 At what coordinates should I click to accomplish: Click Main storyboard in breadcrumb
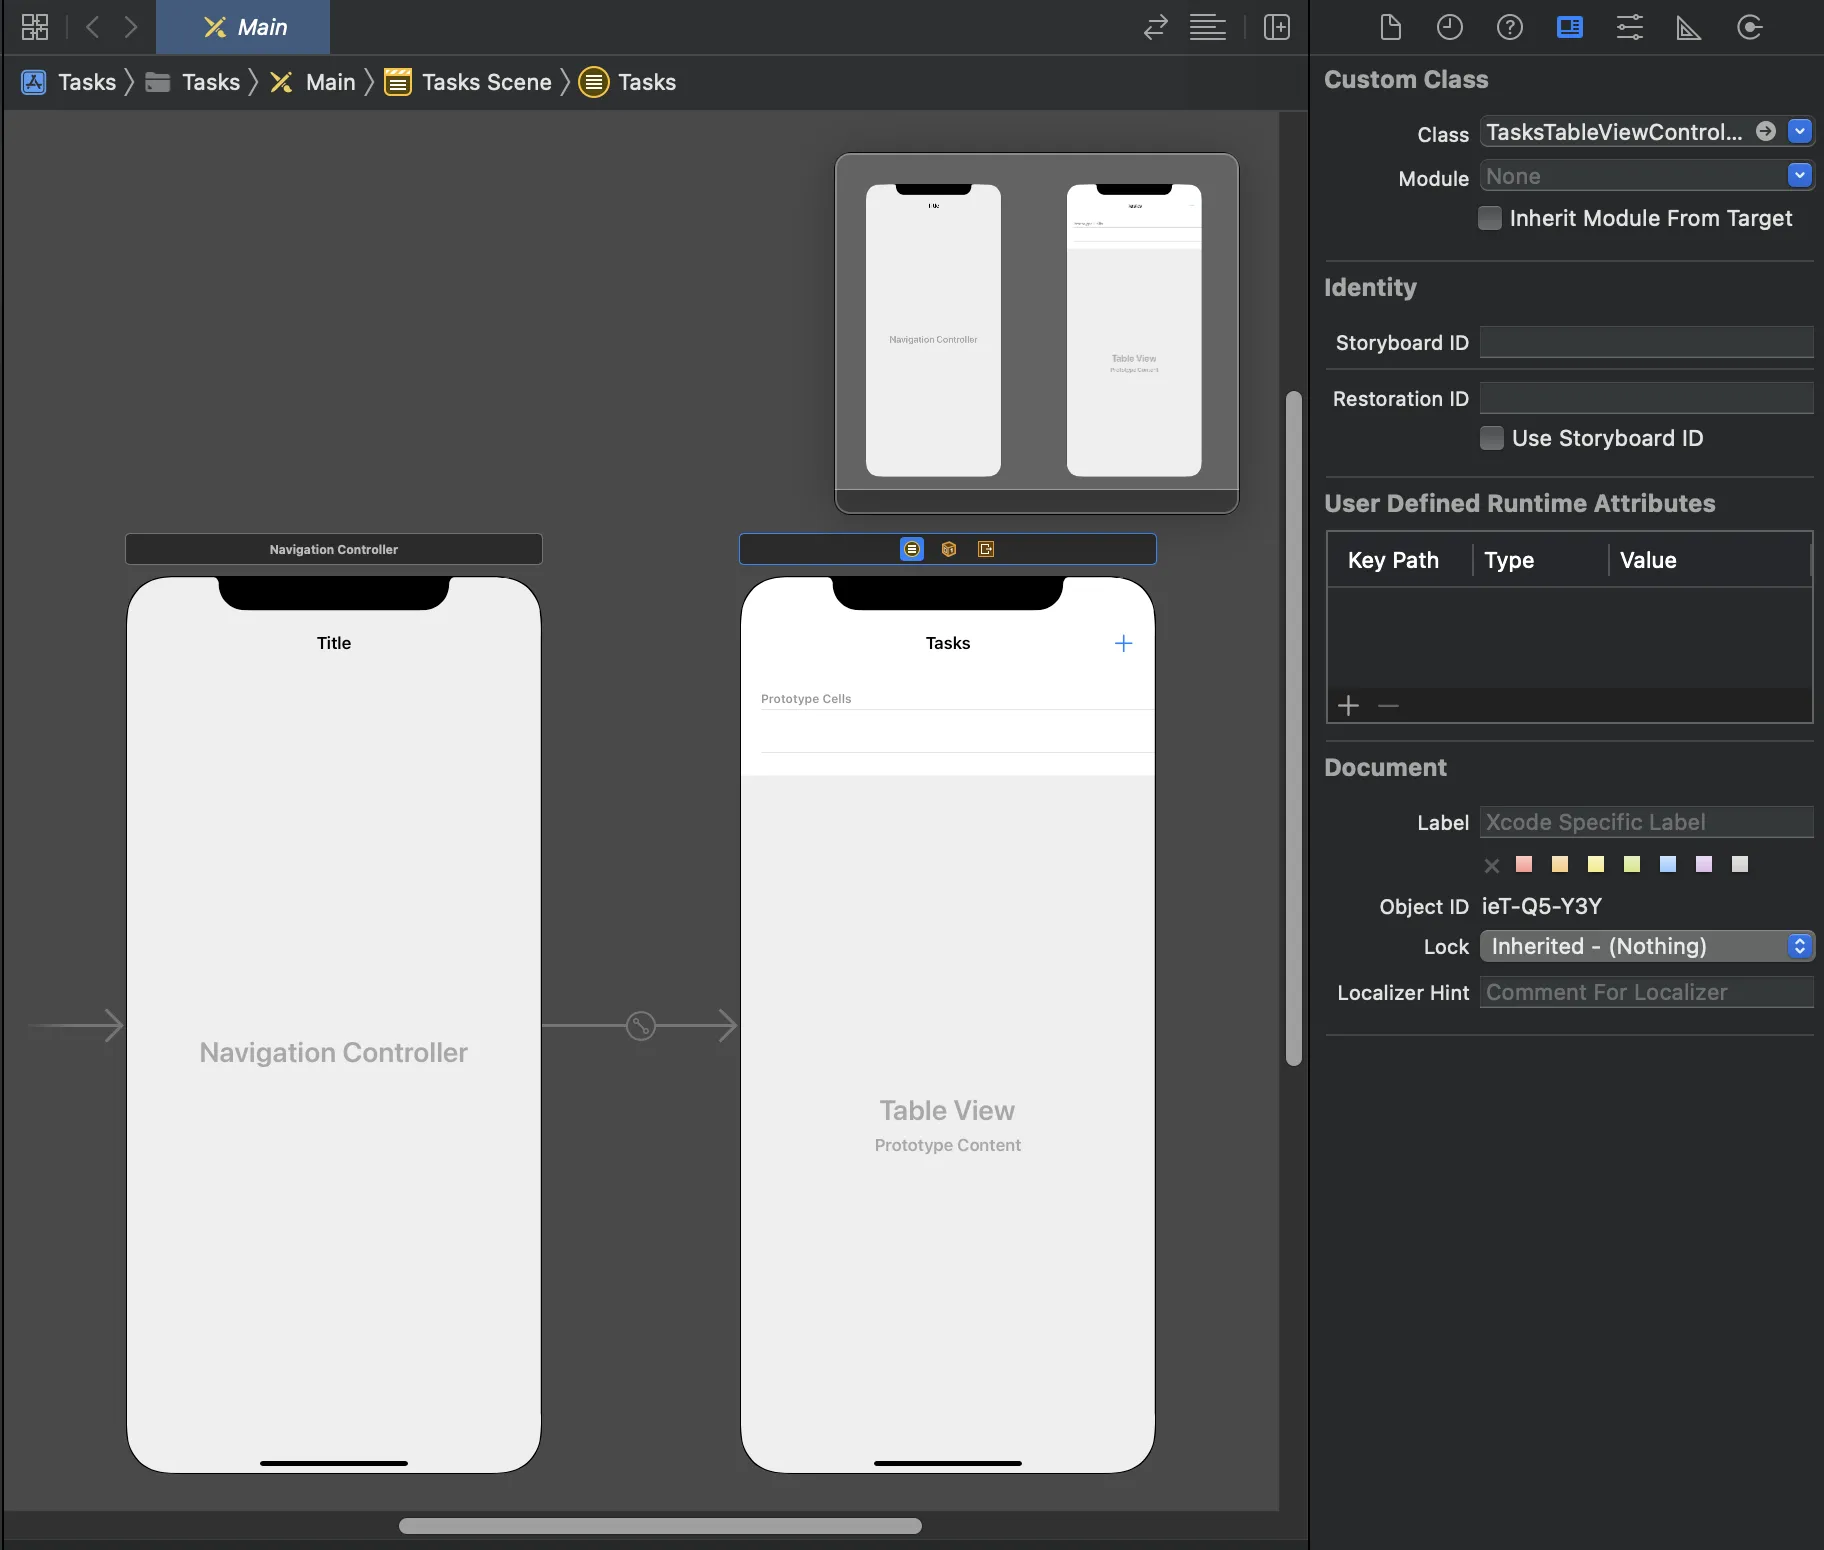point(313,82)
